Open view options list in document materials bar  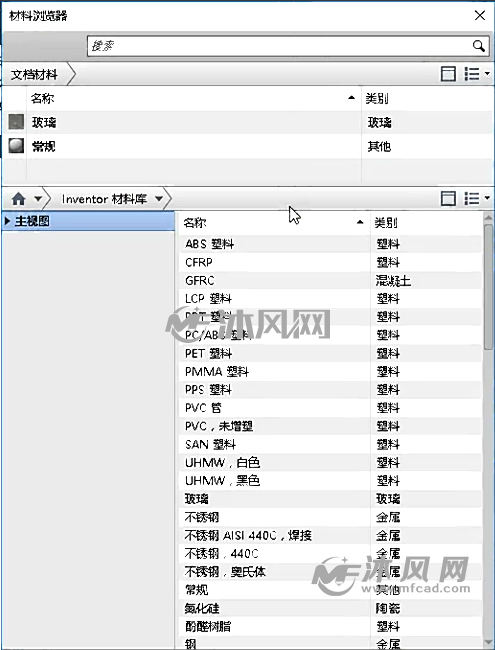(476, 74)
